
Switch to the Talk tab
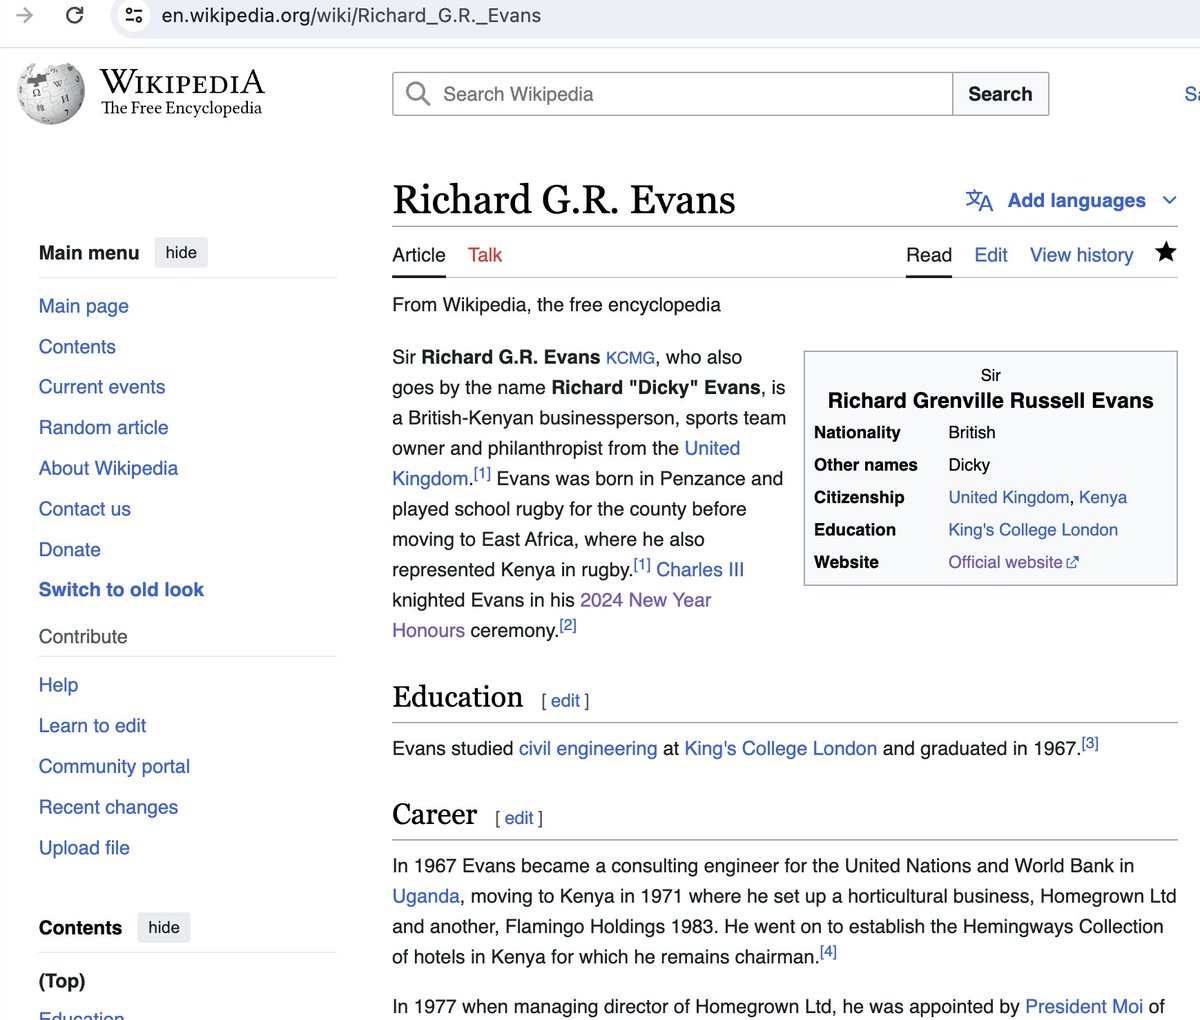[x=484, y=255]
